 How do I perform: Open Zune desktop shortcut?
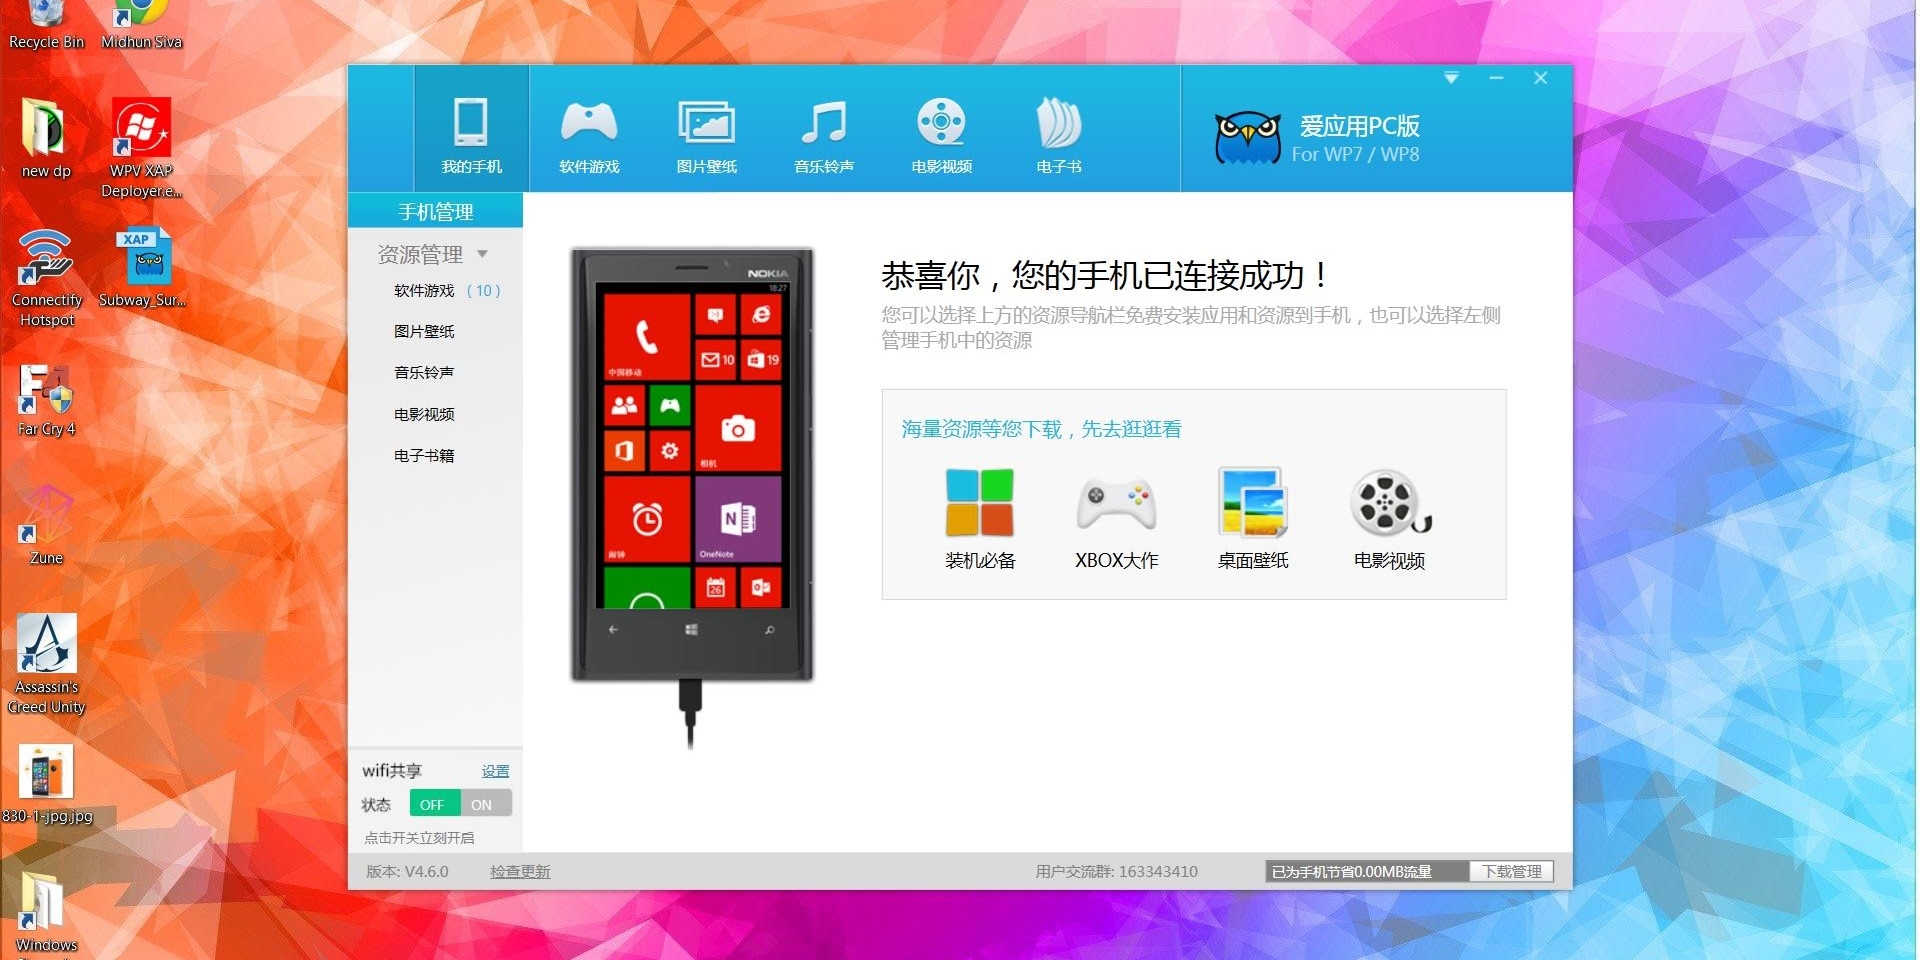click(x=46, y=526)
